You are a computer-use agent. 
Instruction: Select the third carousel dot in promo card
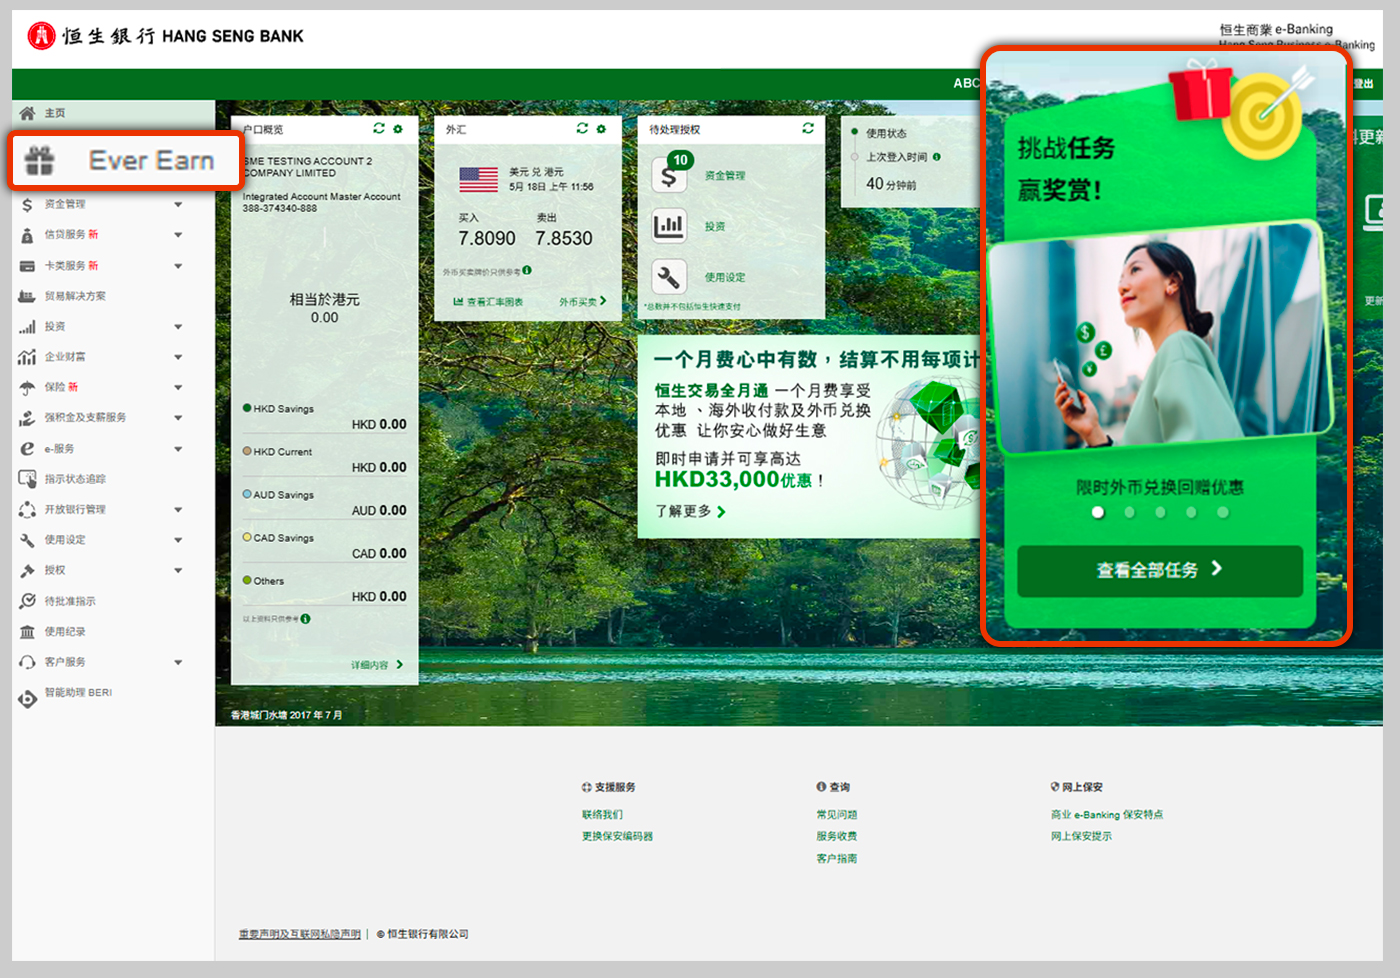[1160, 512]
